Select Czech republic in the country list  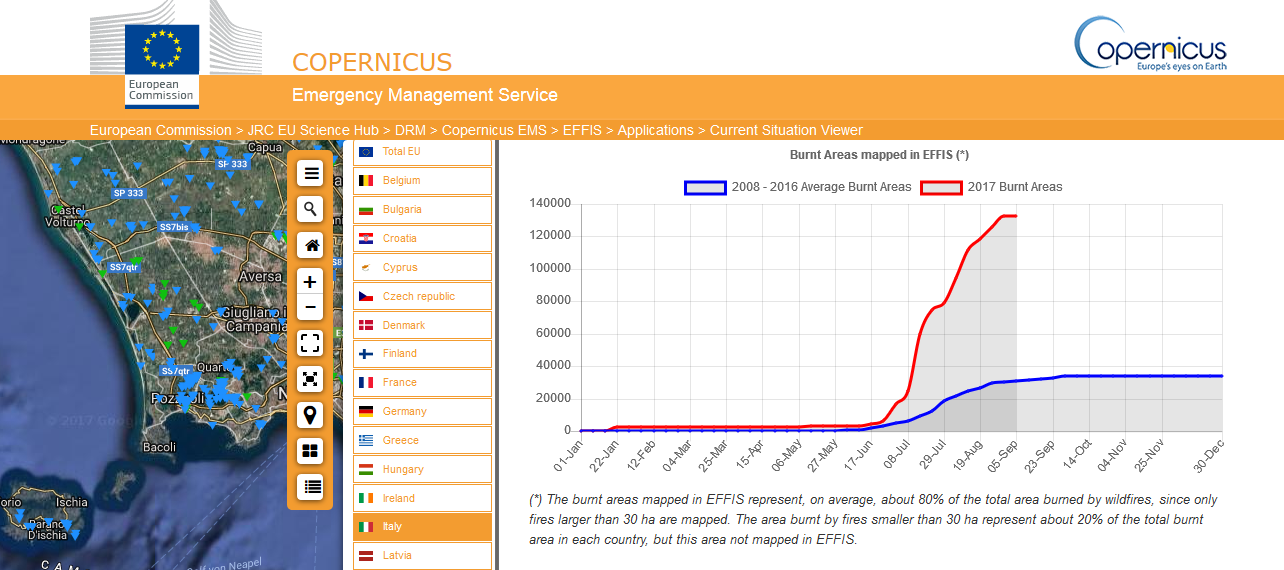[x=422, y=296]
